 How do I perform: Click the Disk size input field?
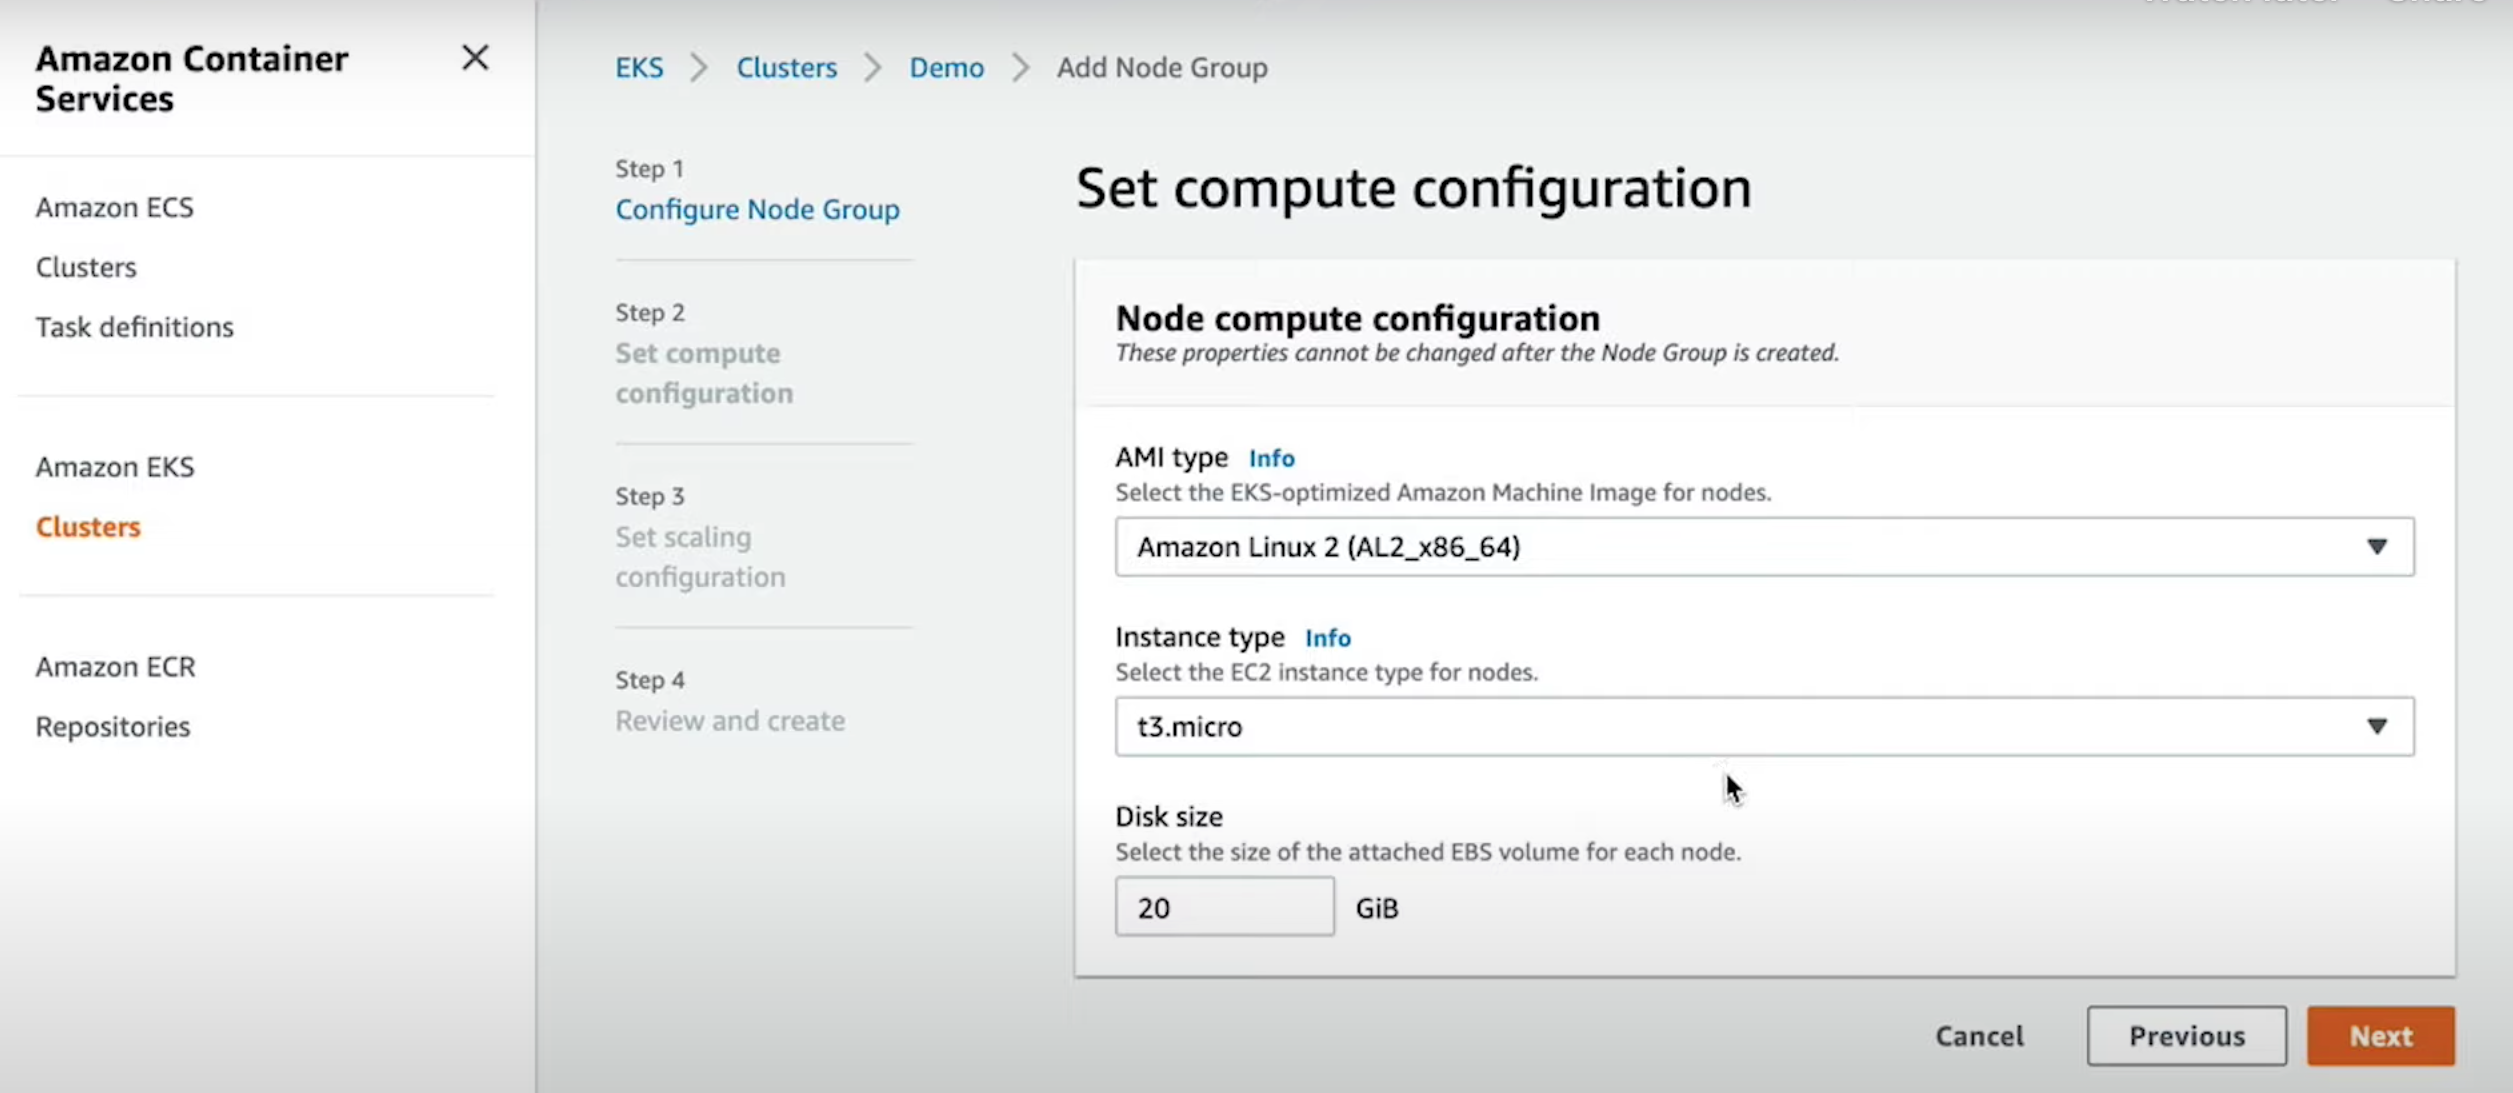point(1224,907)
